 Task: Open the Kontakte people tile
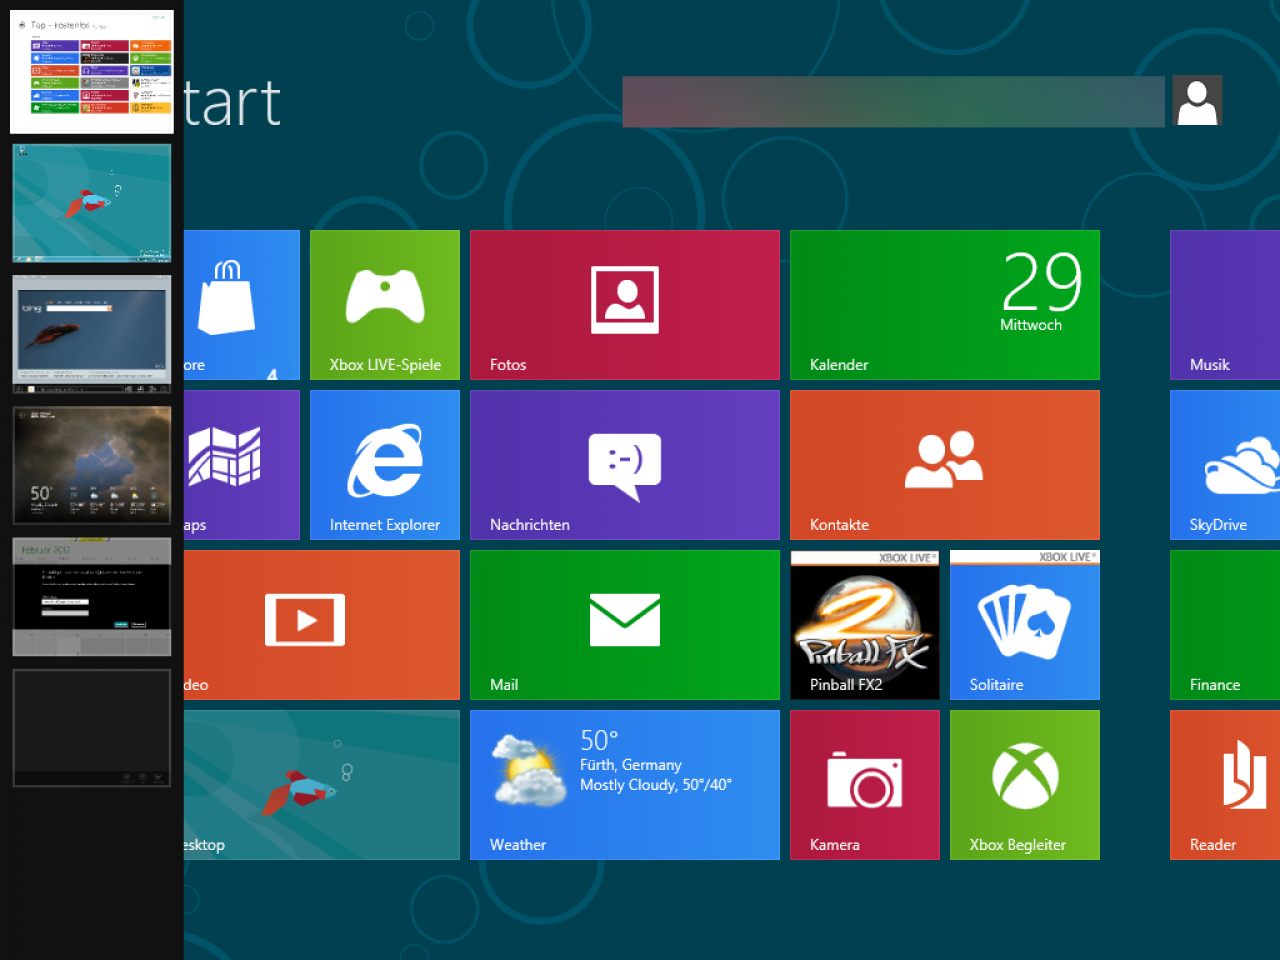pos(945,465)
